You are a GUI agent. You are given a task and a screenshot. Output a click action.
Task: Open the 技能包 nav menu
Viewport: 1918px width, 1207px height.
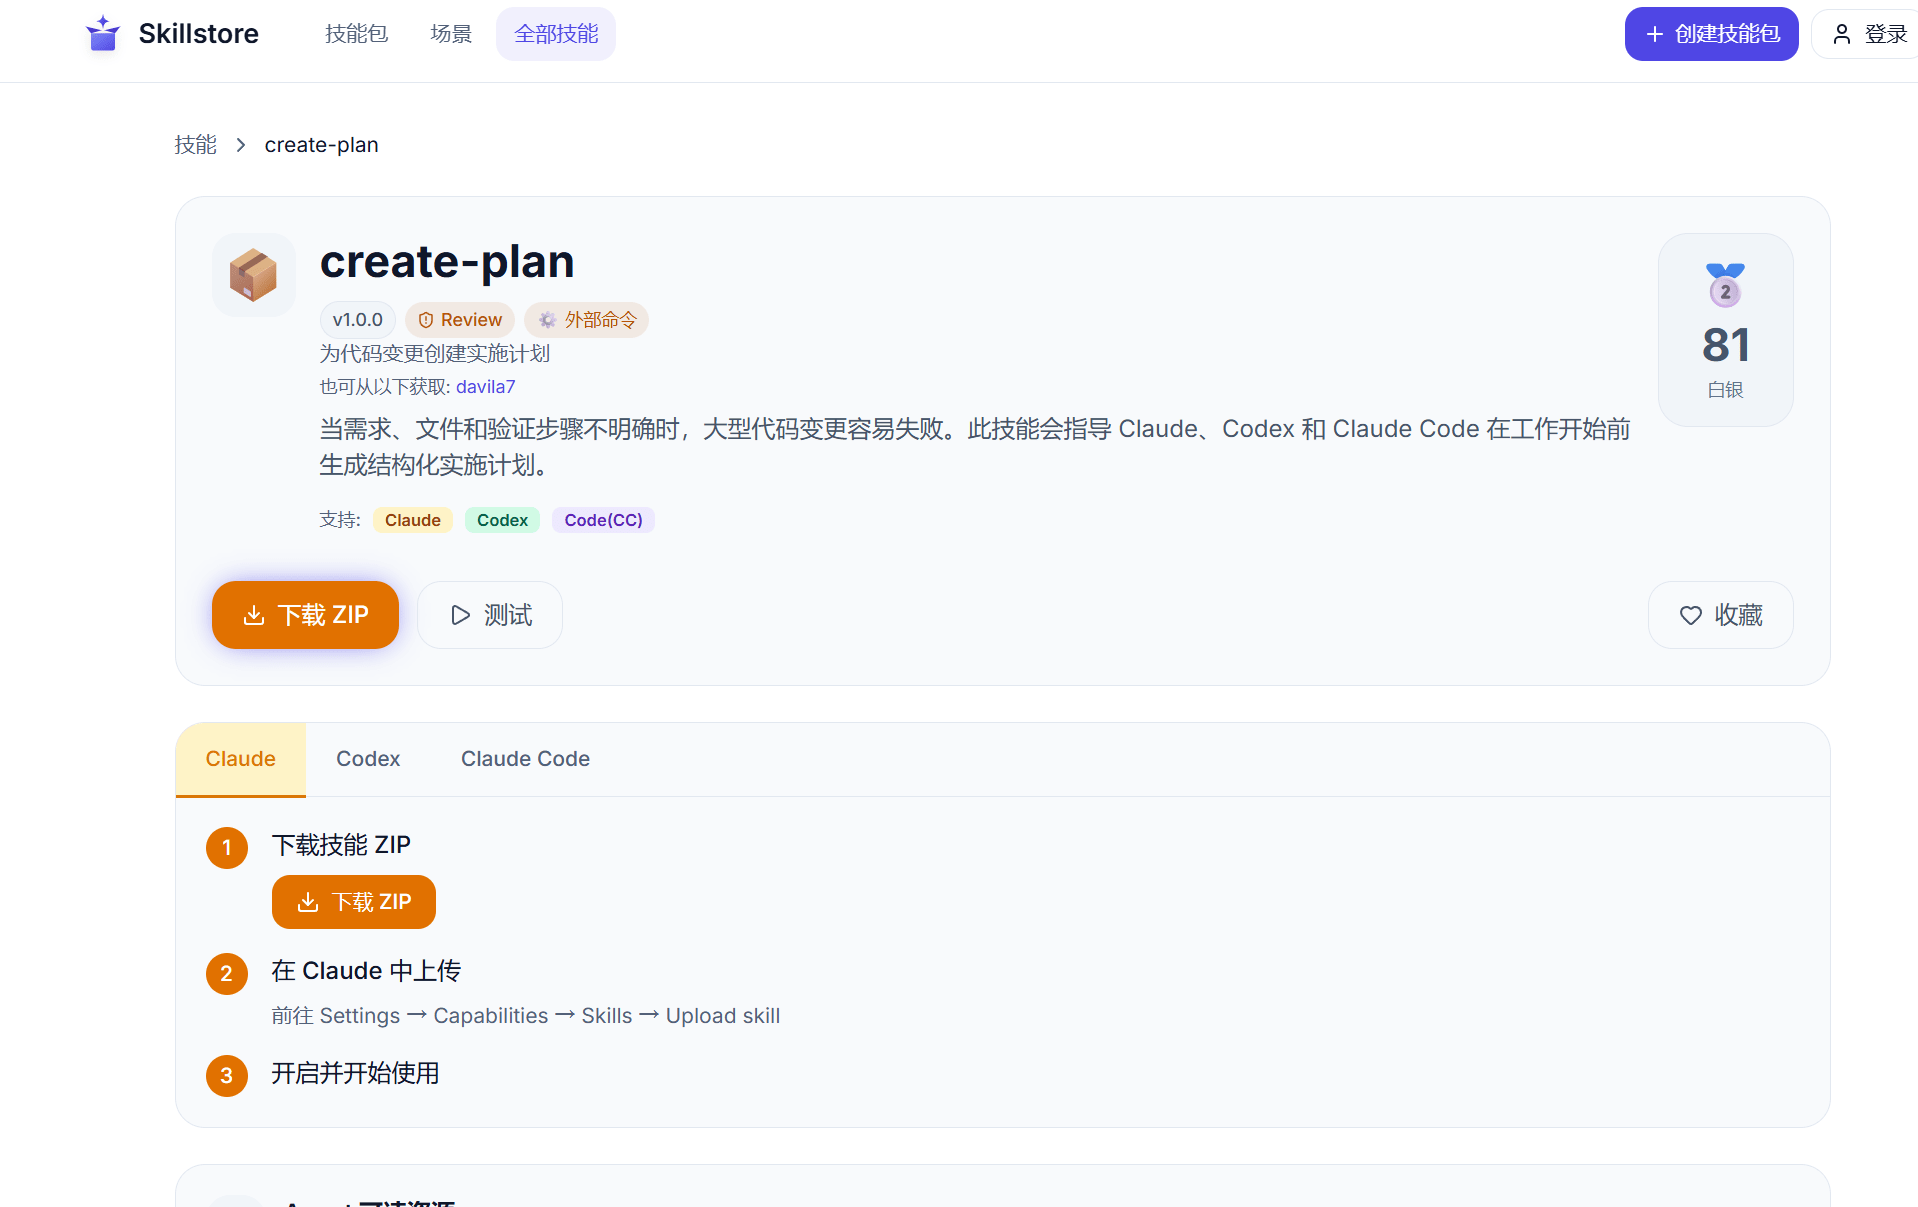[356, 34]
